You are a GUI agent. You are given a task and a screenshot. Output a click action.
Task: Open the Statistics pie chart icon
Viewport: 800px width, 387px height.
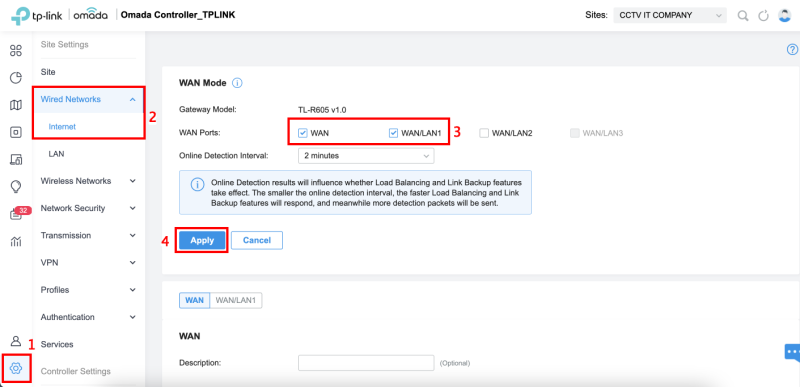[16, 78]
